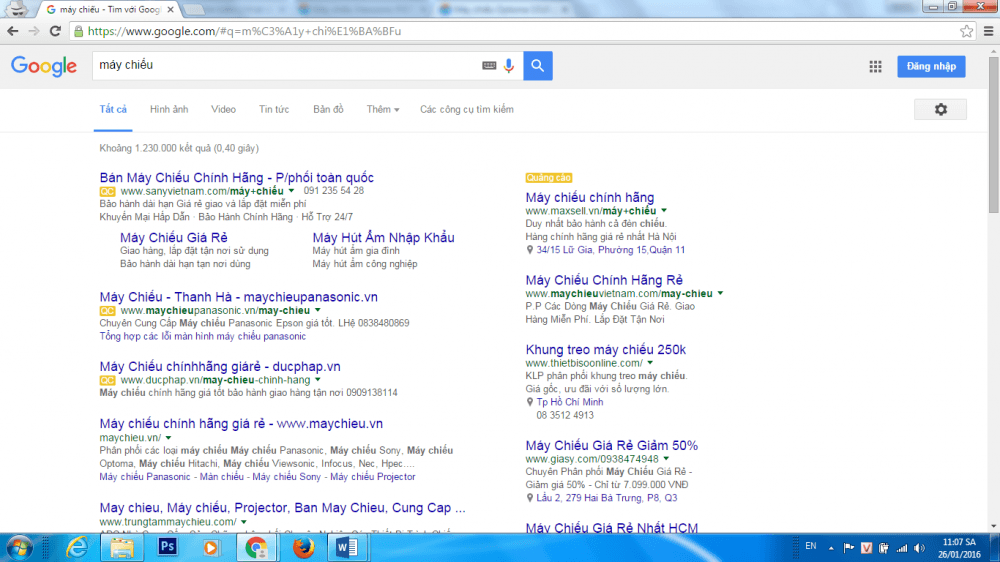Image resolution: width=1000 pixels, height=562 pixels.
Task: Switch to the 'Video' tab
Action: 223,110
